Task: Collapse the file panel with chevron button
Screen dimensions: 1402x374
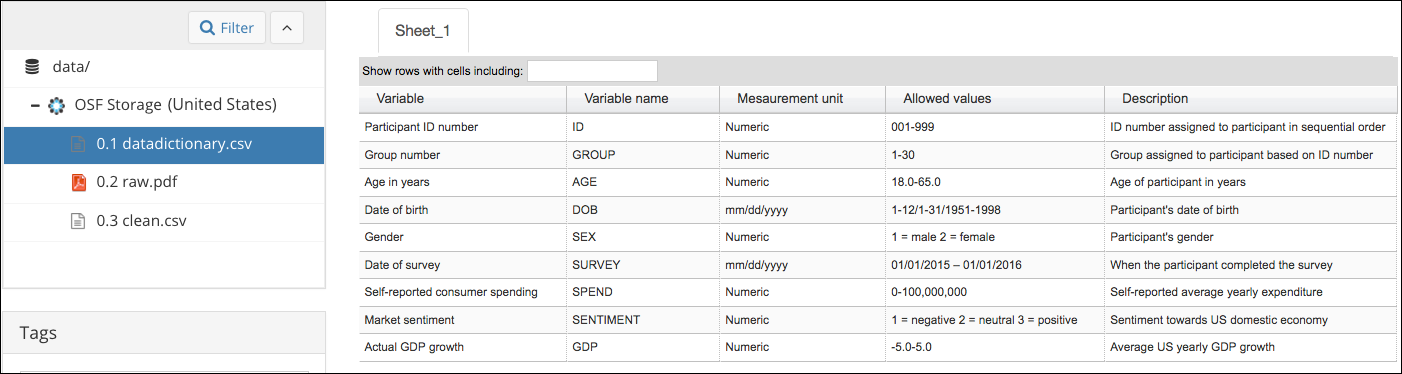Action: click(x=286, y=28)
